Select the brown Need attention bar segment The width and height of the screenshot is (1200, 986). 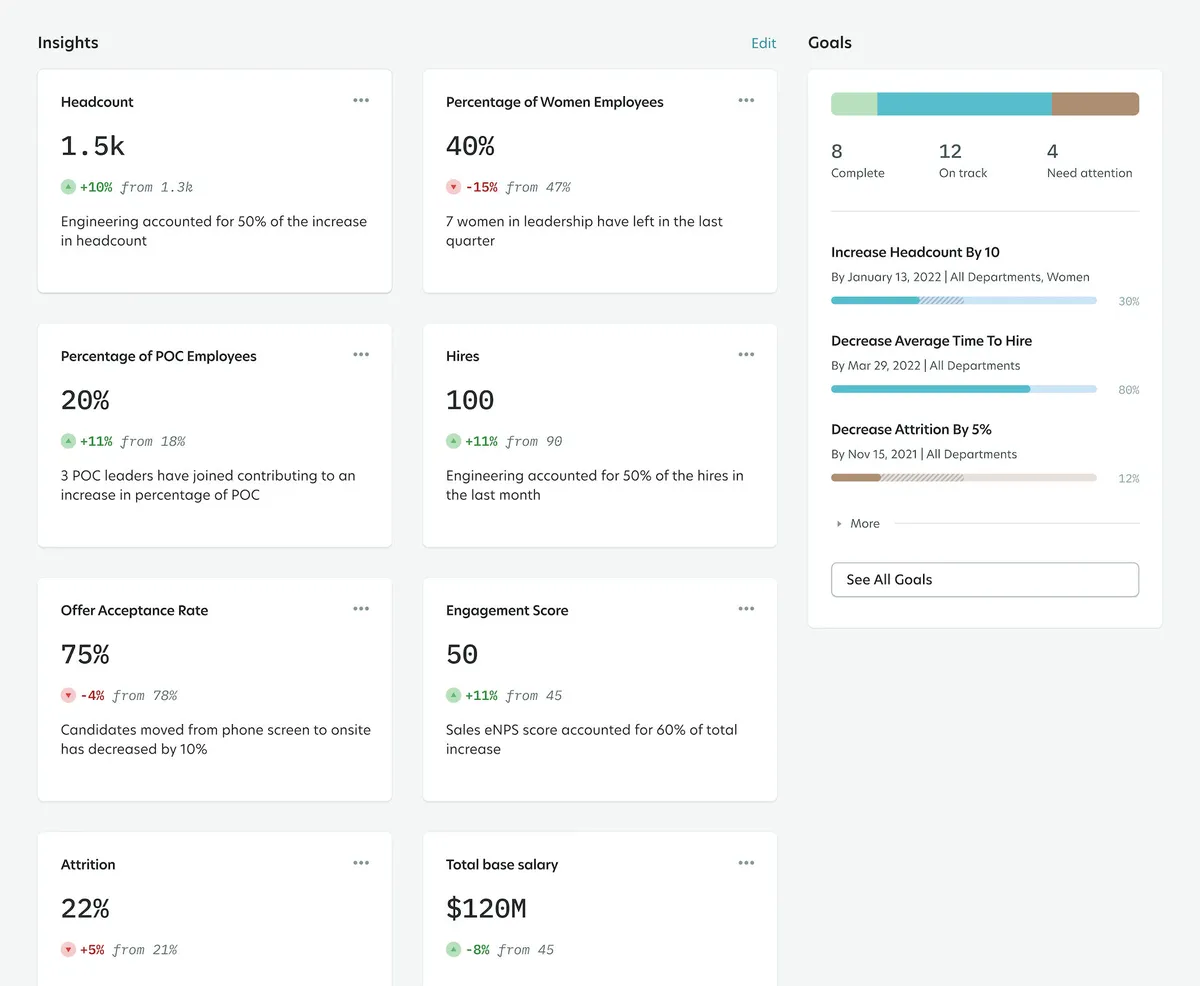click(1095, 104)
